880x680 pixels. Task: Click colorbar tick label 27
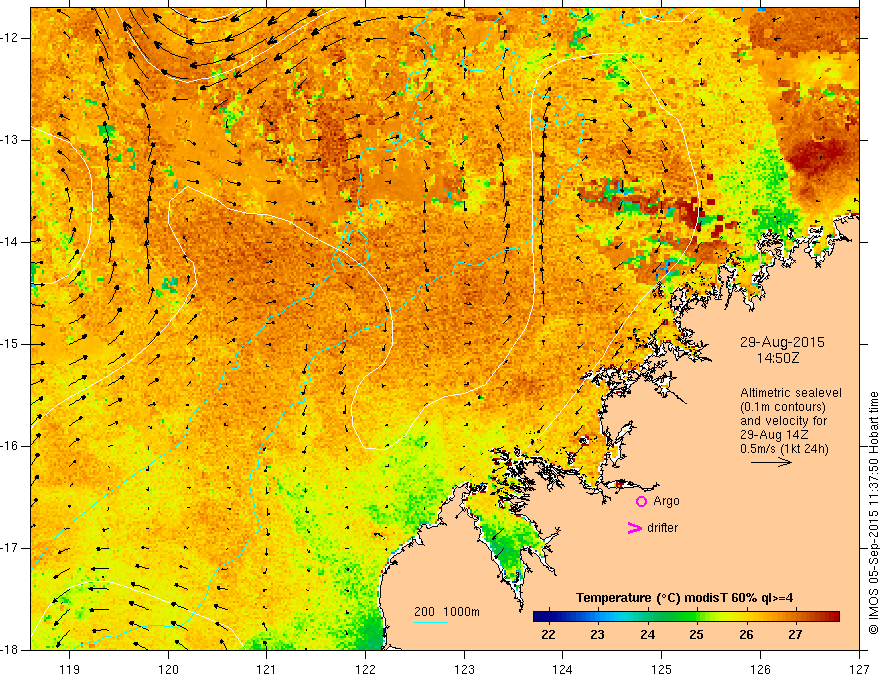[x=795, y=635]
